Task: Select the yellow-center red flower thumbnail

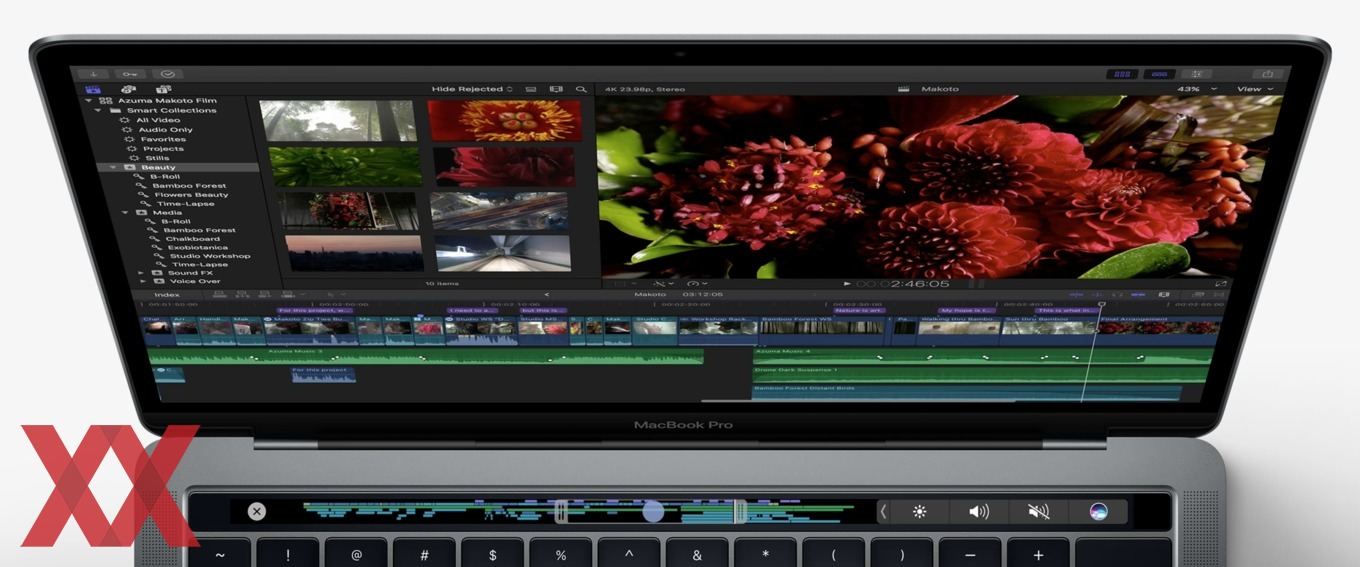Action: (x=504, y=119)
